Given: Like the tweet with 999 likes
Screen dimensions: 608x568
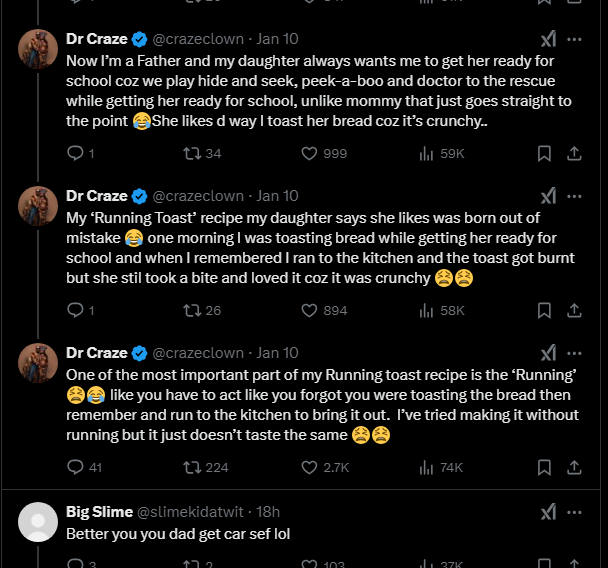Looking at the screenshot, I should click(x=309, y=153).
